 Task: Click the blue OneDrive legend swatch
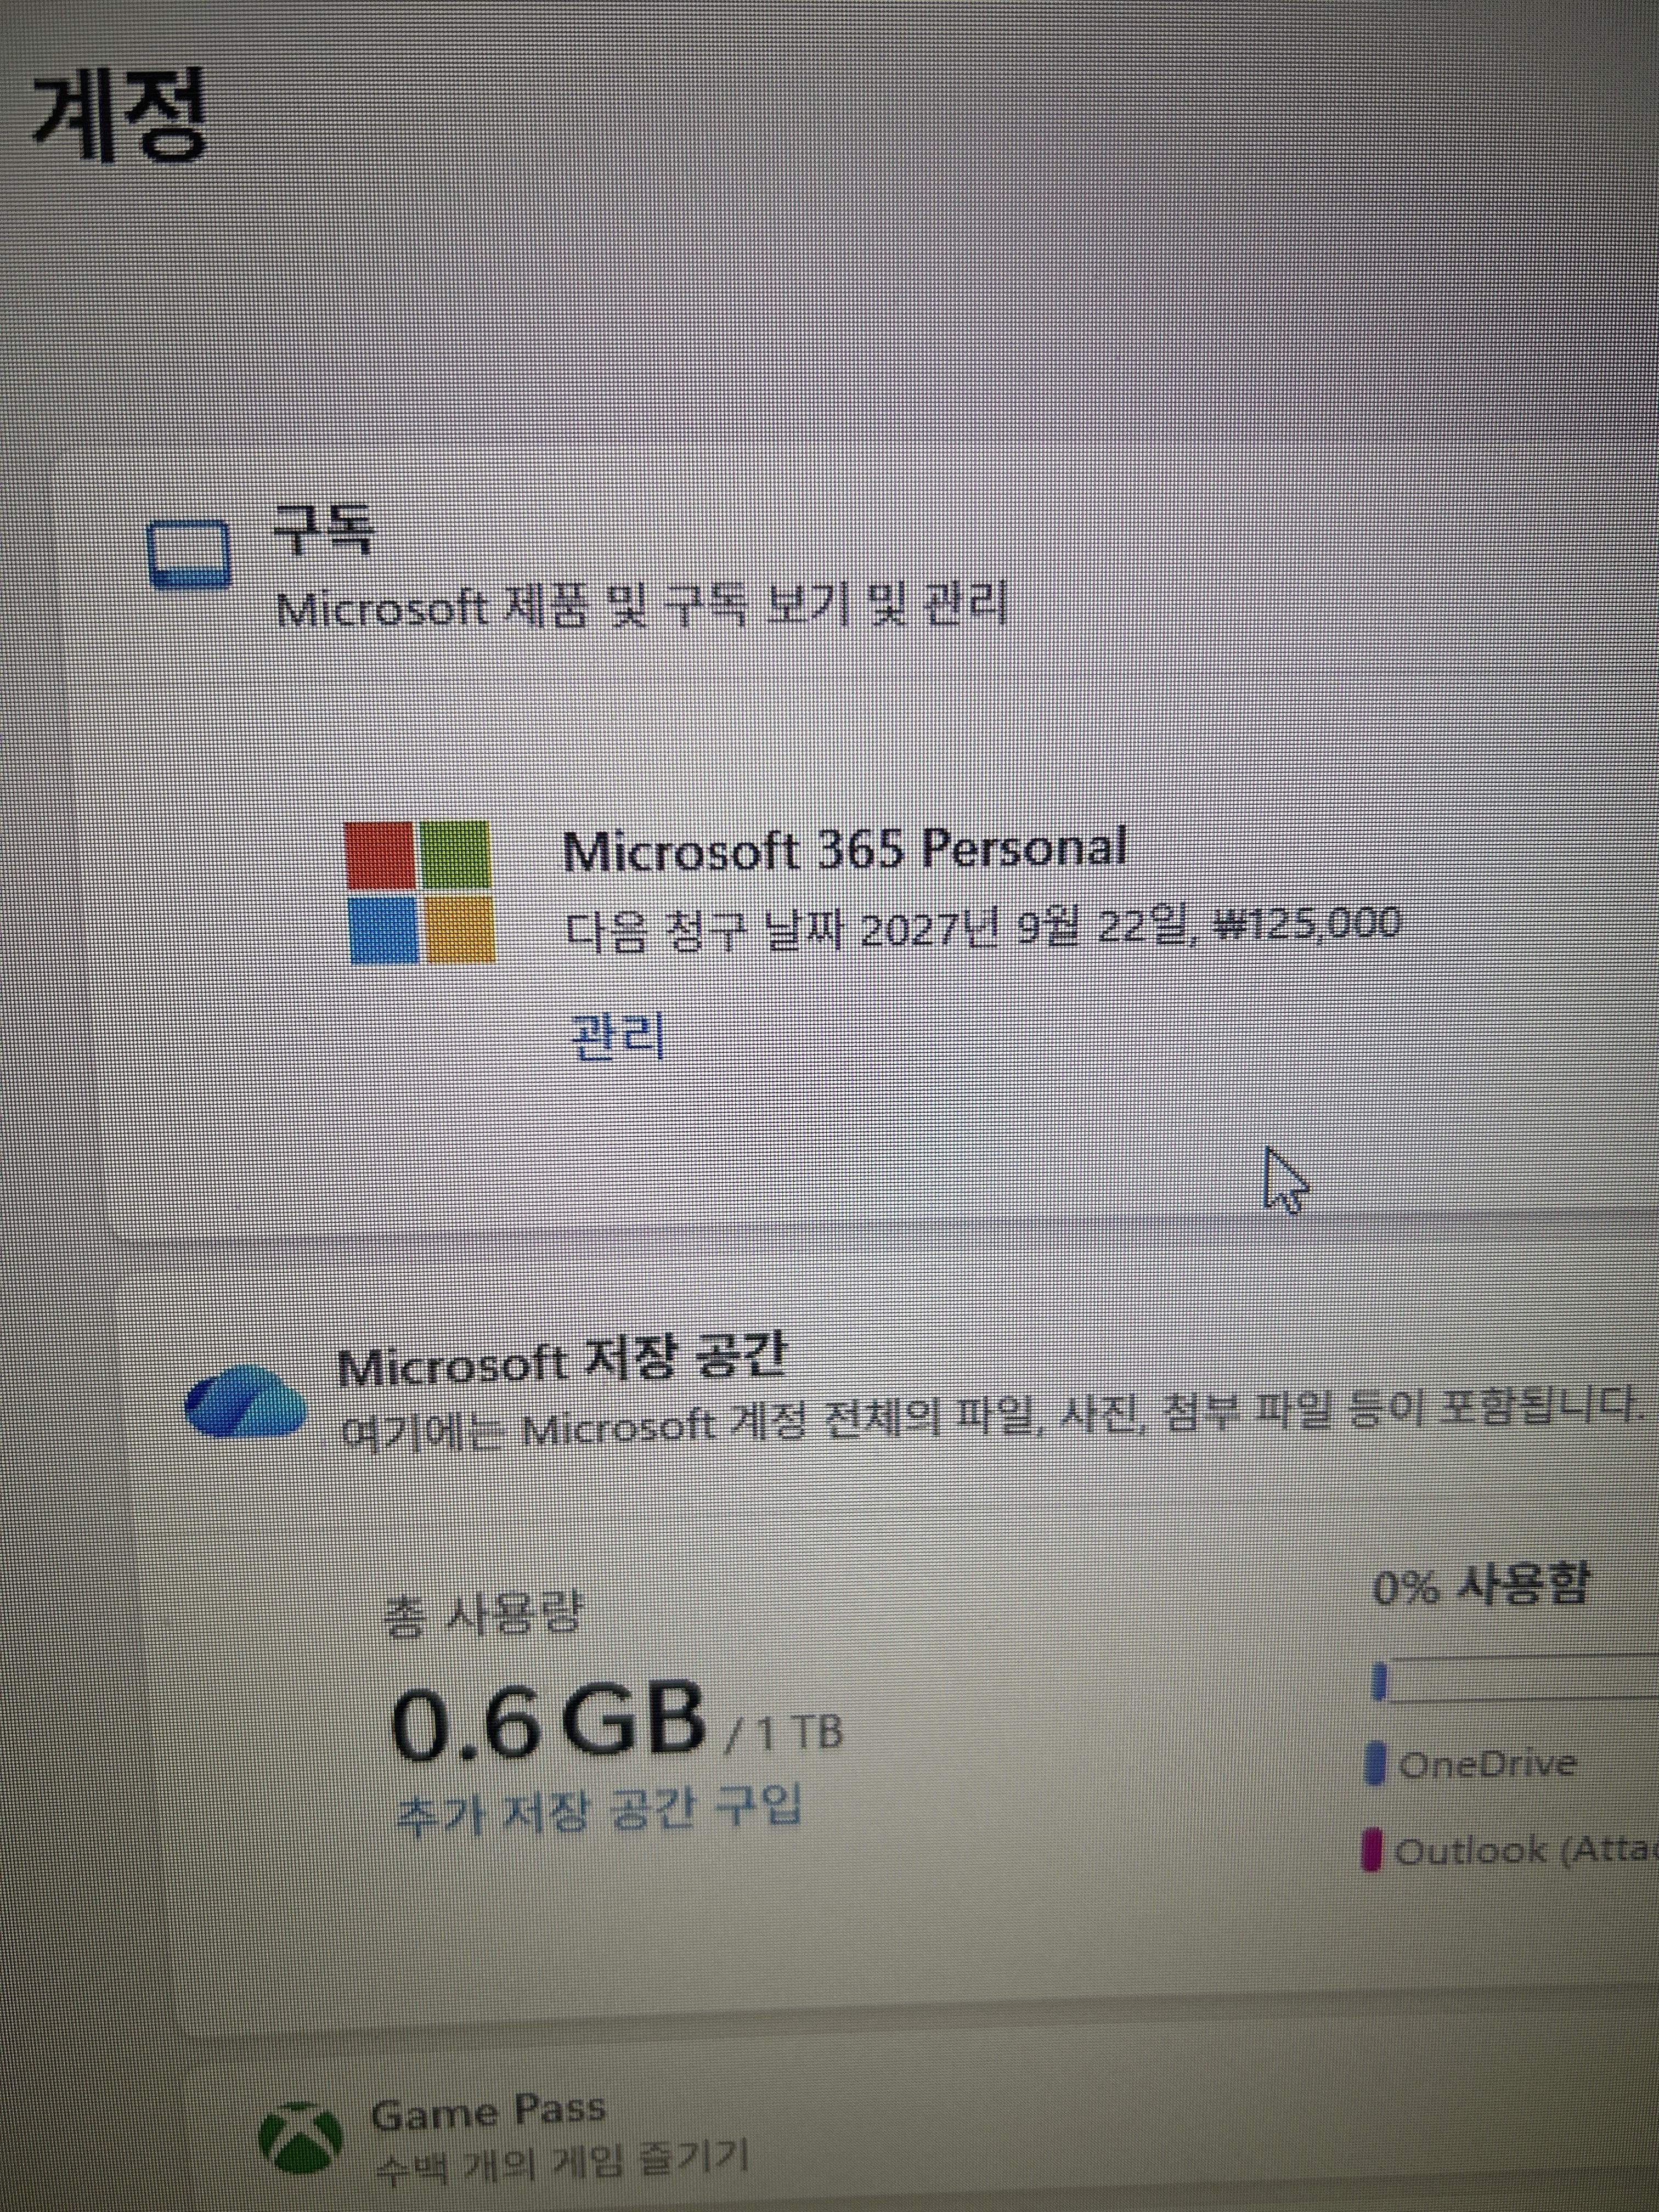pos(1376,1763)
